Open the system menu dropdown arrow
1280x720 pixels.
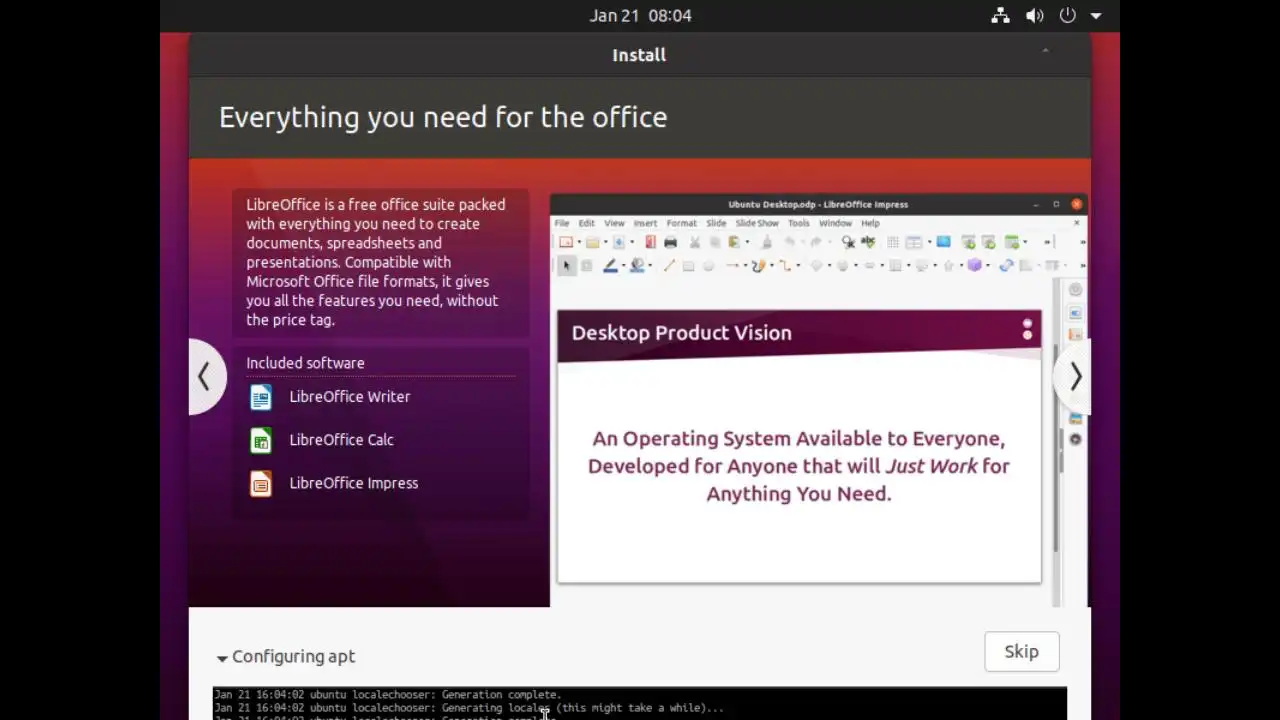(x=1096, y=16)
